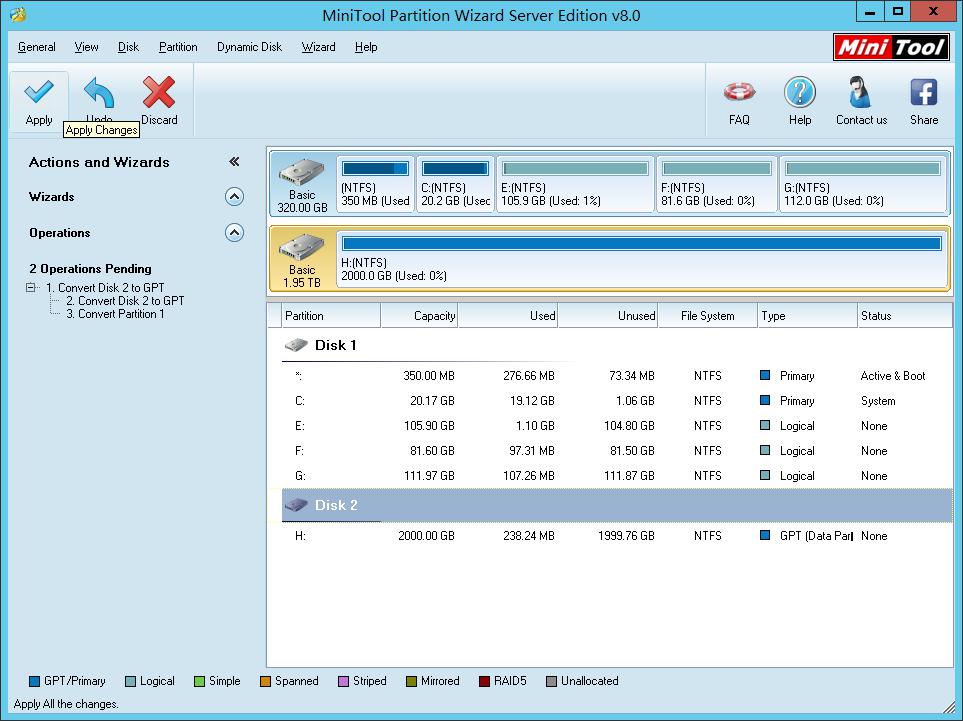Click the Wizards section label
This screenshot has width=963, height=721.
coord(52,197)
